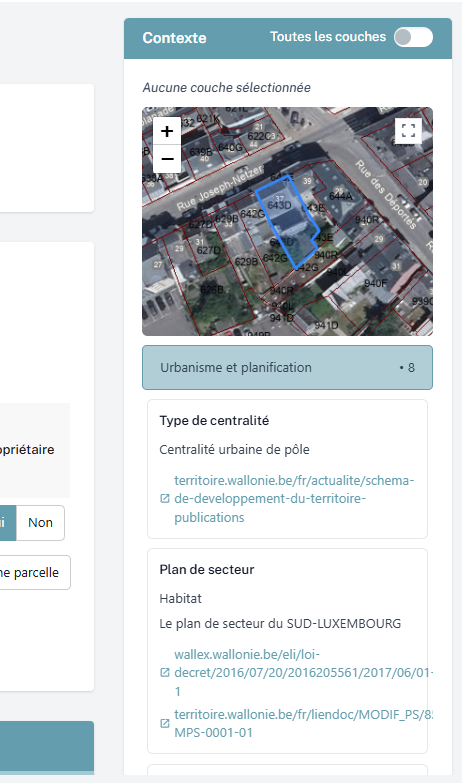462x783 pixels.
Task: Open the schema-de-developpement-du-territoire-publications link
Action: 294,499
